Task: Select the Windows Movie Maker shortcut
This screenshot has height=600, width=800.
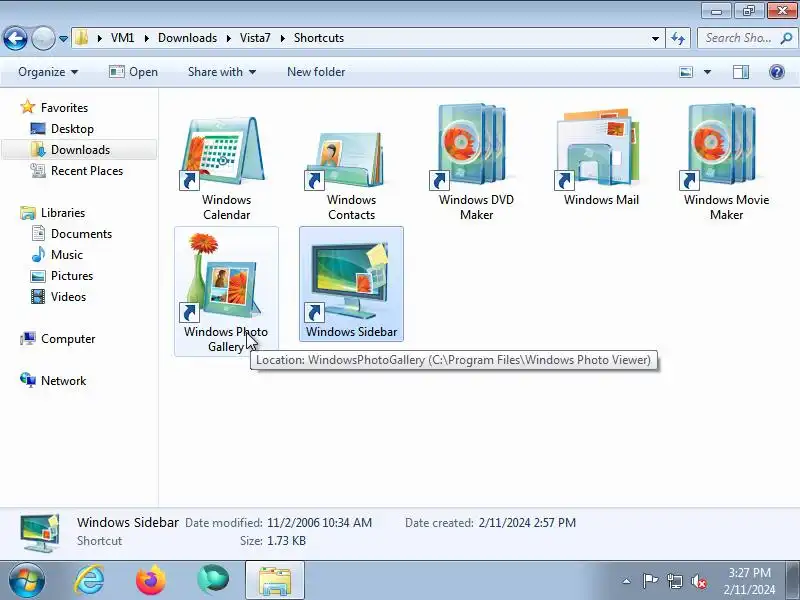Action: (726, 162)
